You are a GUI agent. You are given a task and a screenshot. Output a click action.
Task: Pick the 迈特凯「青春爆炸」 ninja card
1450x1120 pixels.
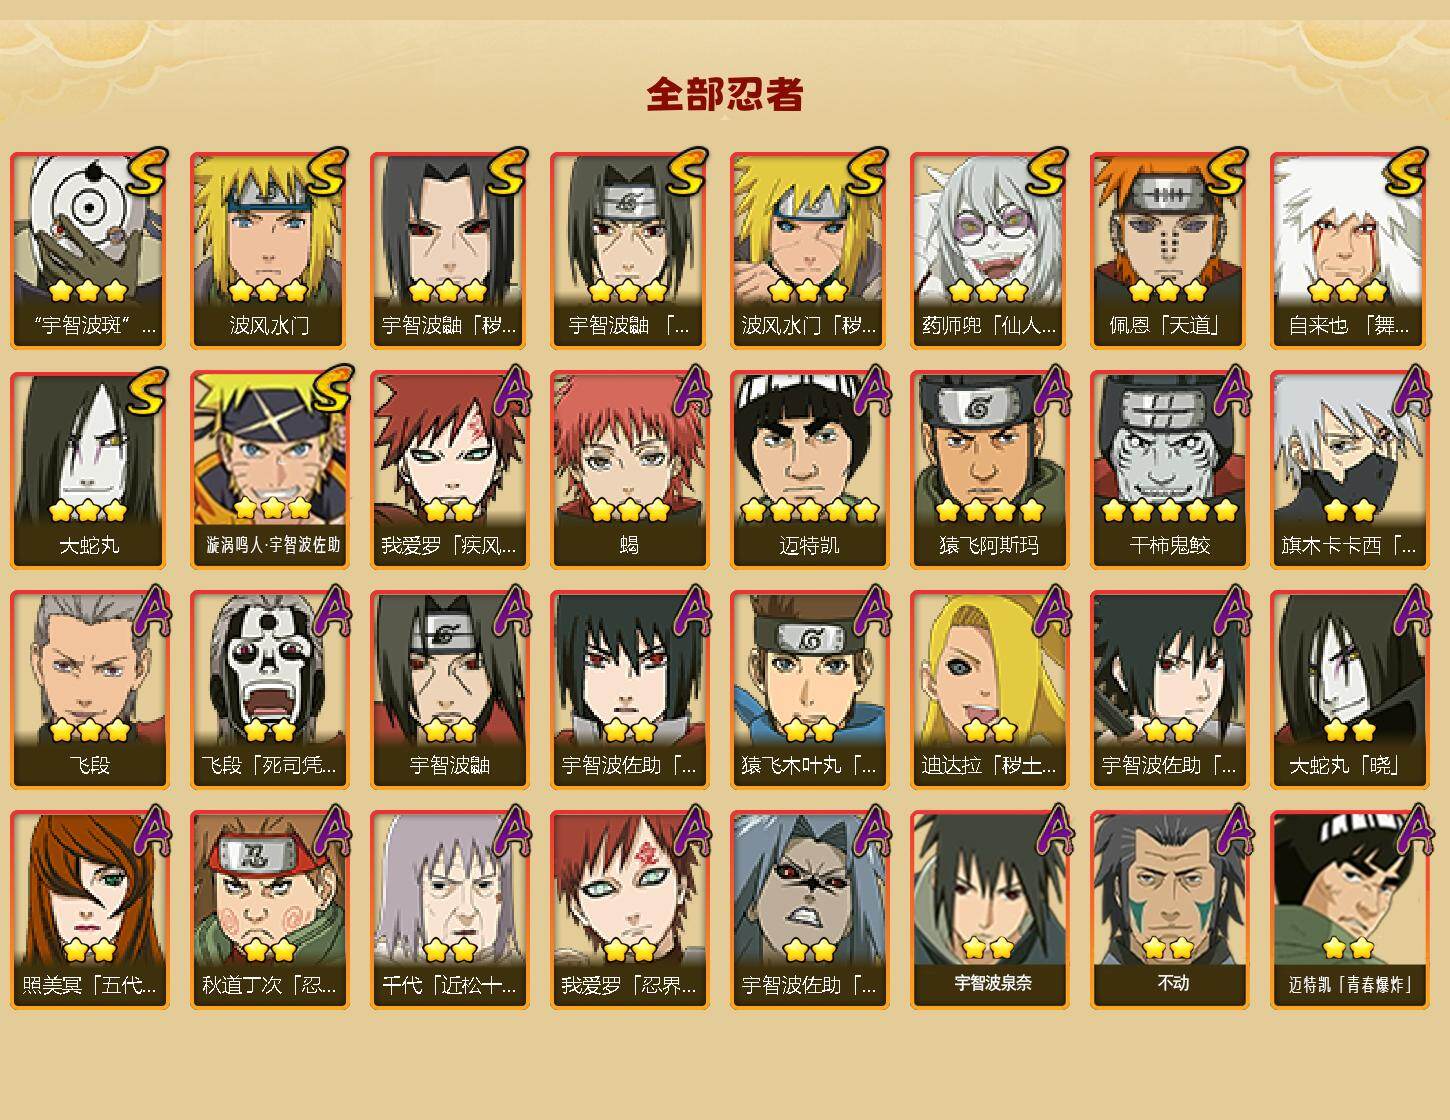[1349, 910]
